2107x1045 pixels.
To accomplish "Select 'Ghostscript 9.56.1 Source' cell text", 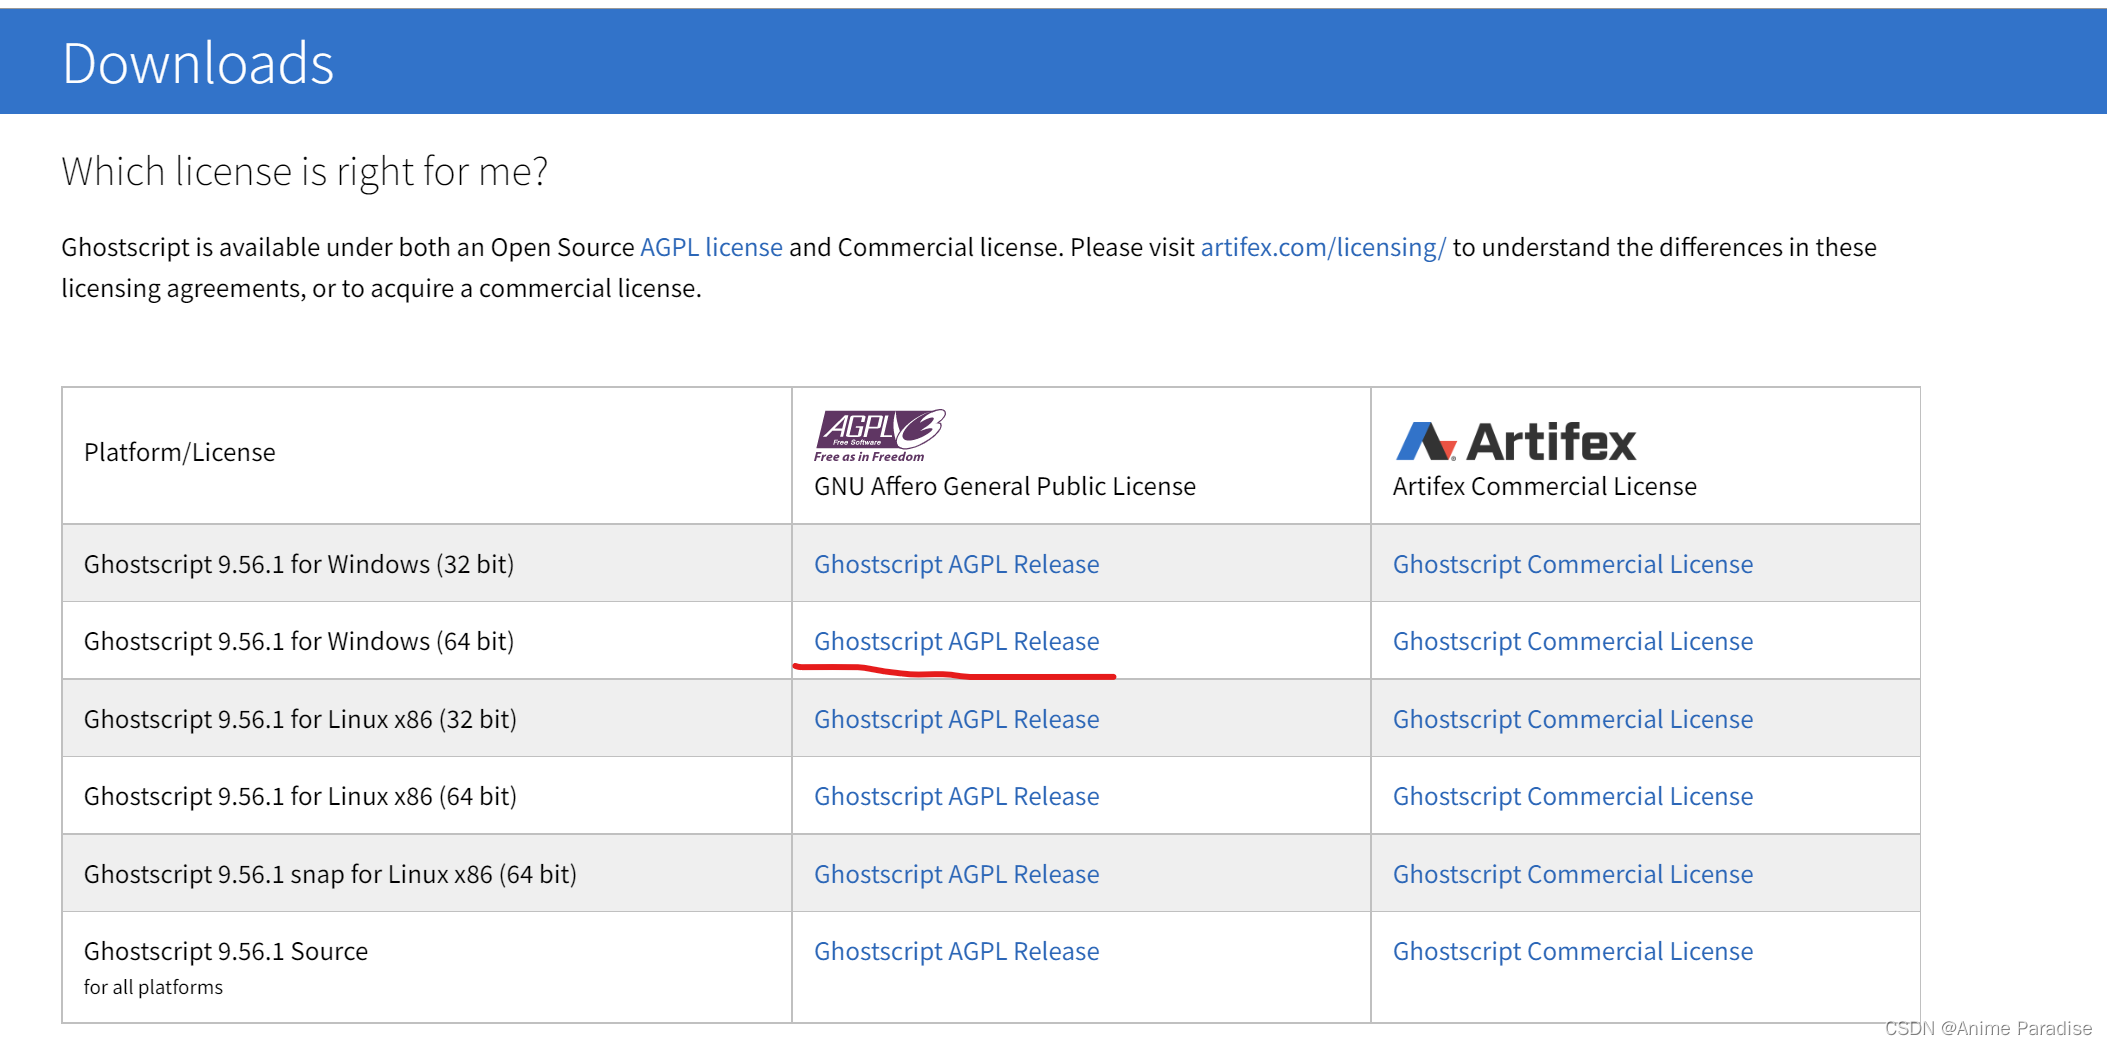I will tap(226, 951).
